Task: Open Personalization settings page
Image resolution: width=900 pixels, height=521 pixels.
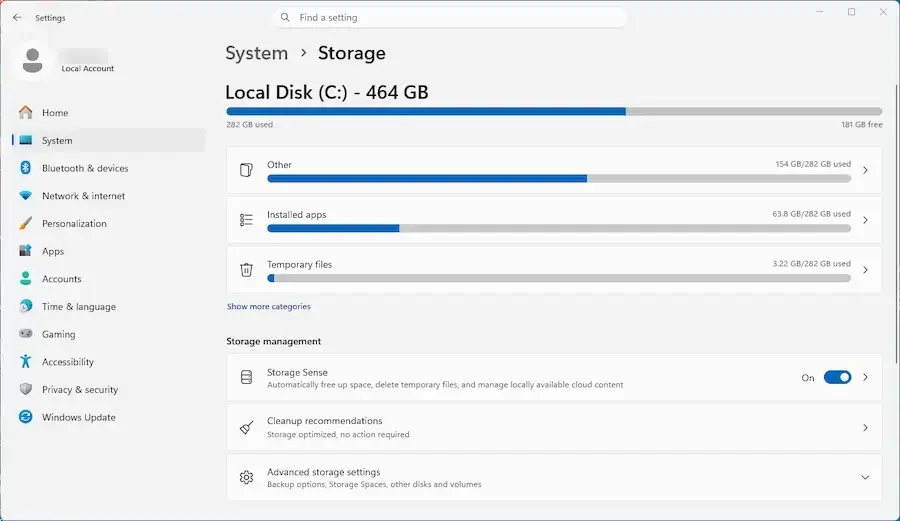Action: [108, 223]
